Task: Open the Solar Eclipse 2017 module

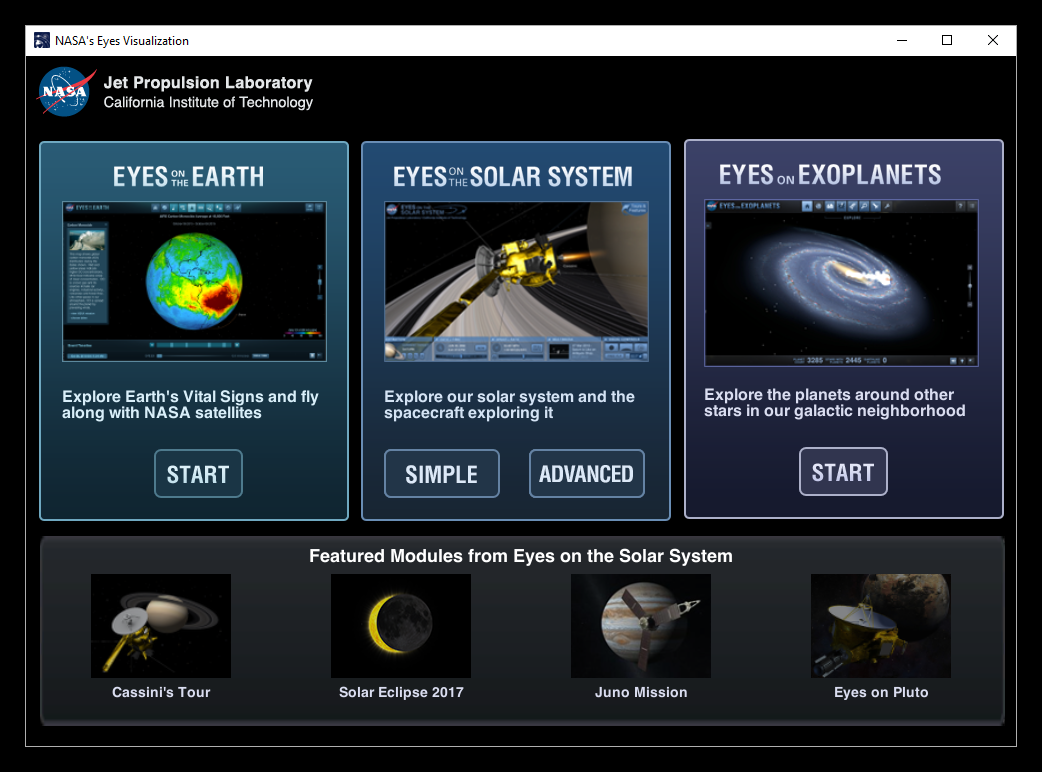Action: coord(400,625)
